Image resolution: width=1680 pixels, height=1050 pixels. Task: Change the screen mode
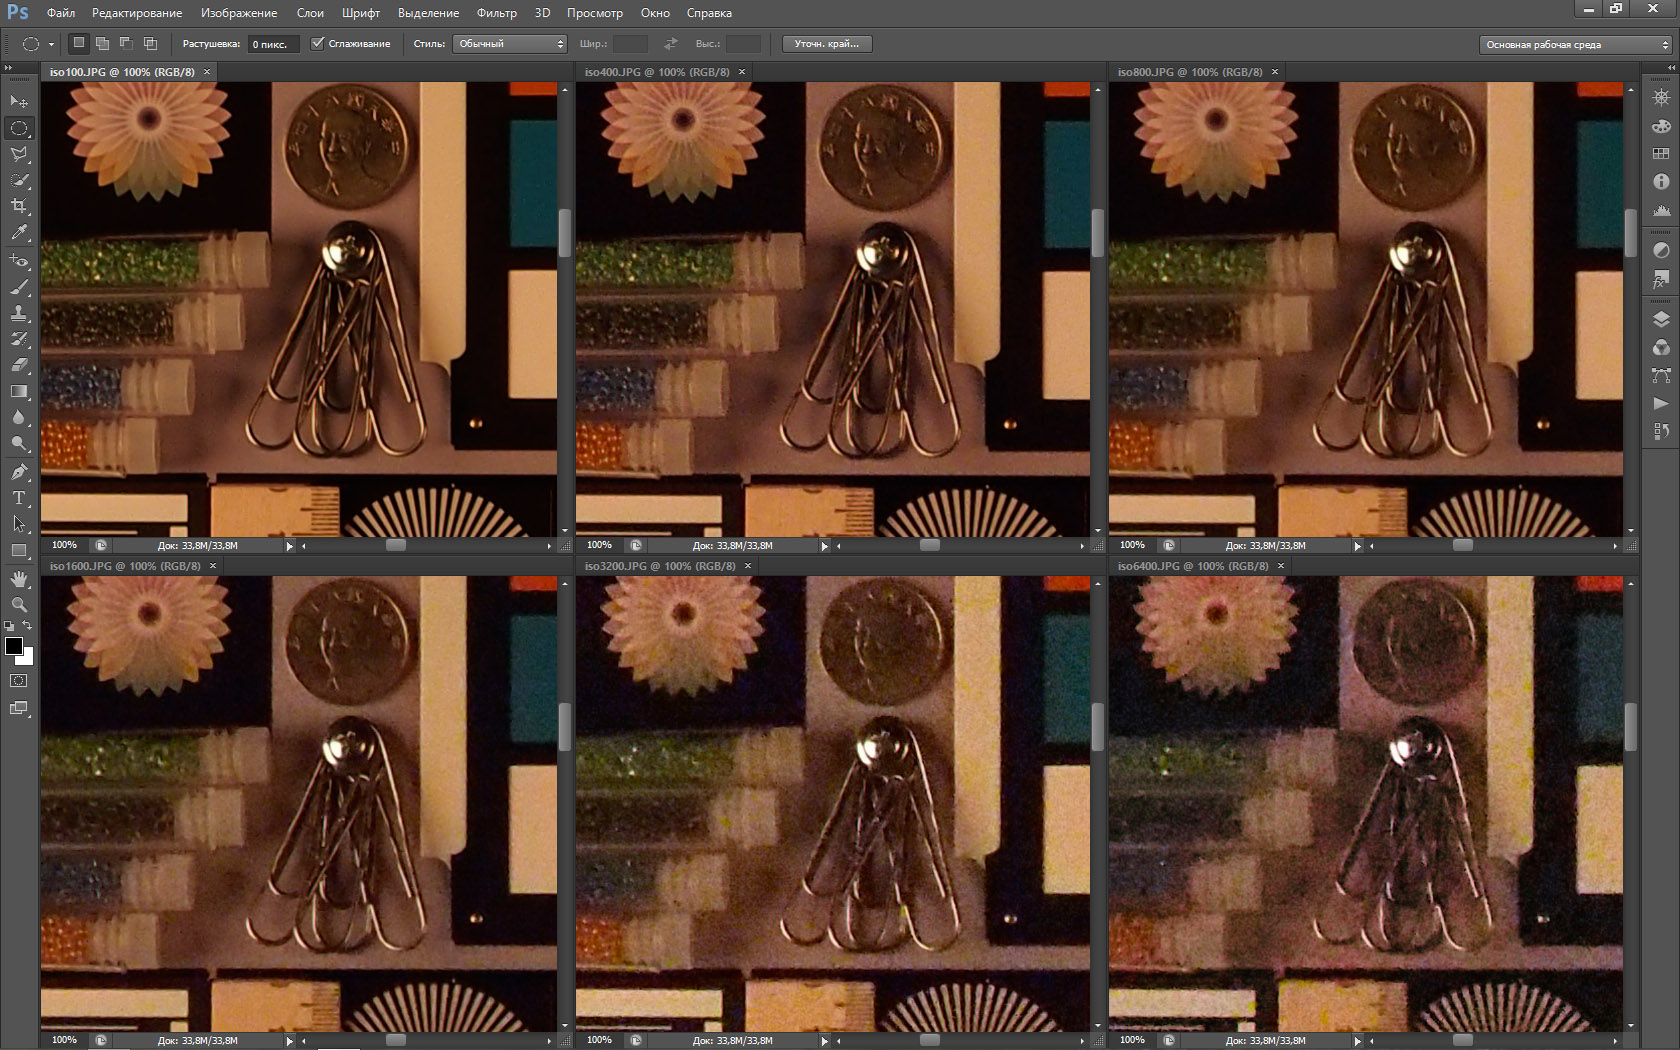pyautogui.click(x=19, y=708)
